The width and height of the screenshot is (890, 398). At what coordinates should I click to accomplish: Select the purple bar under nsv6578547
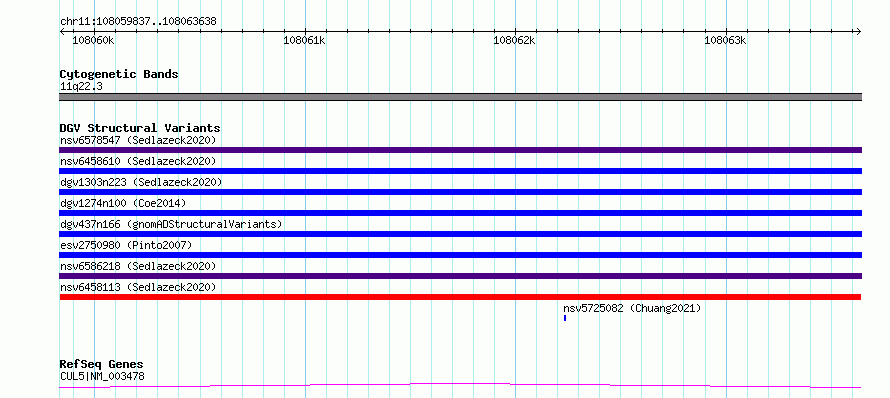coord(460,150)
